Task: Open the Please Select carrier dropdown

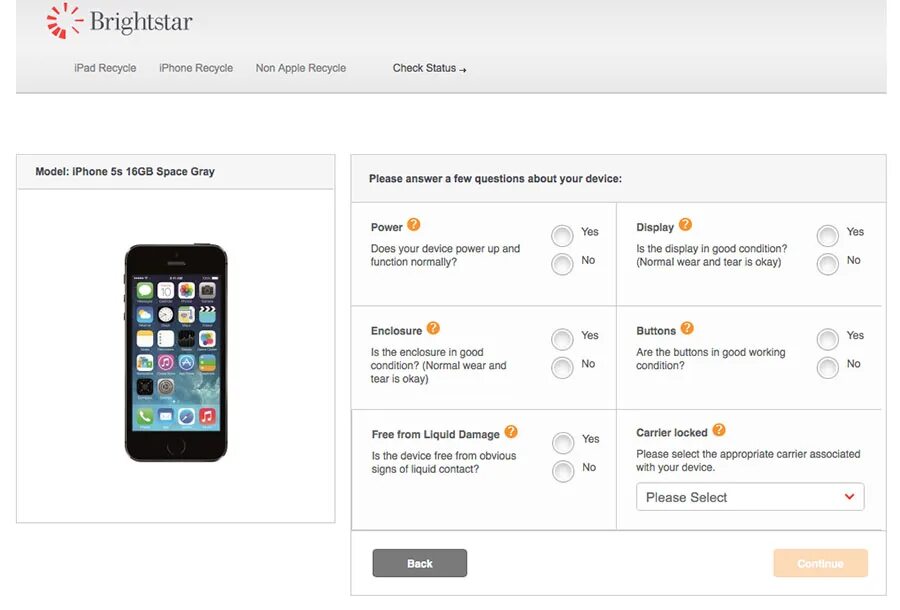Action: tap(750, 497)
